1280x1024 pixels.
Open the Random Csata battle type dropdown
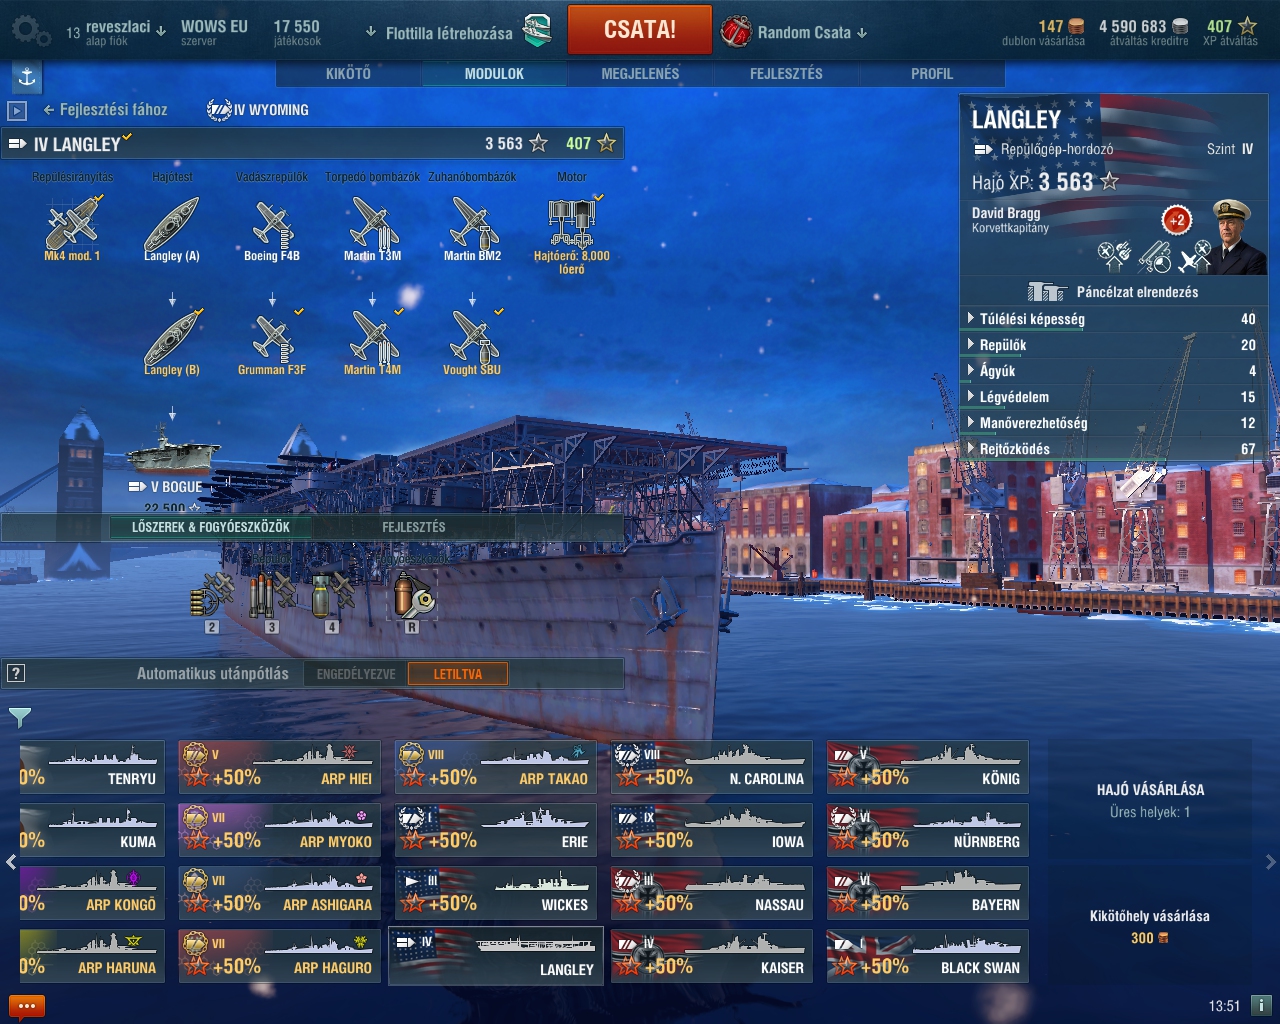(793, 32)
